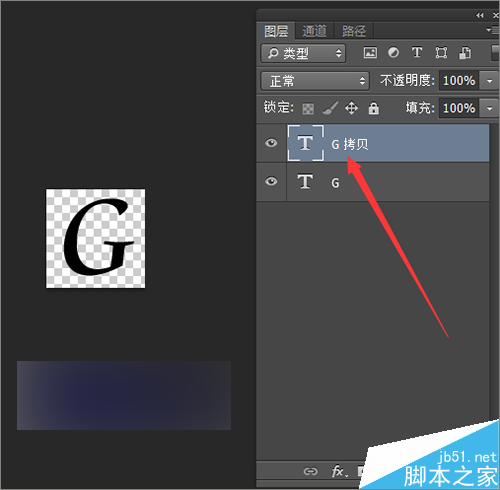
Task: Click the link layers chain icon
Action: (310, 471)
